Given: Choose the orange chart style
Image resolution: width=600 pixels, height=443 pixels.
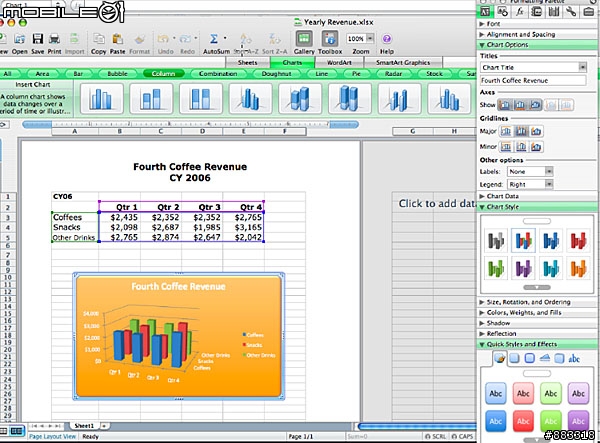Looking at the screenshot, I should tap(578, 267).
